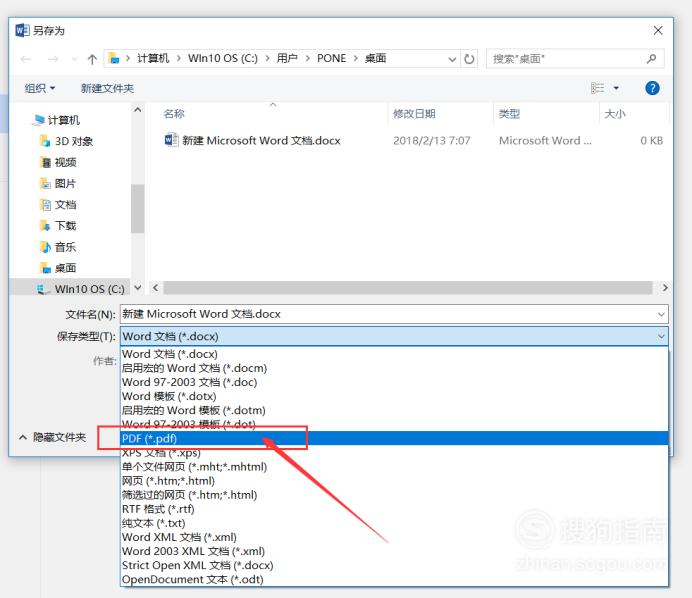Click the Forward navigation arrow
The height and width of the screenshot is (598, 692).
(53, 59)
